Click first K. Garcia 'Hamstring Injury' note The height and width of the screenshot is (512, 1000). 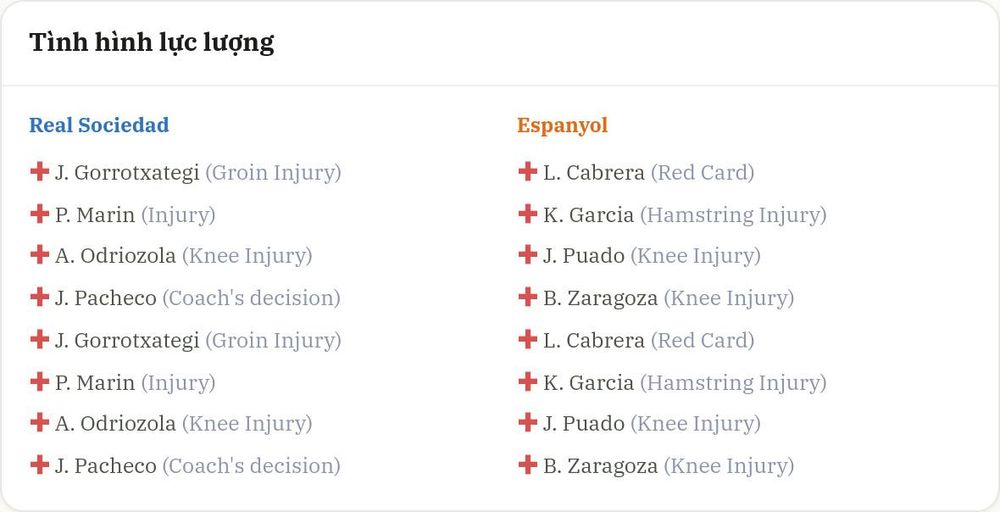(733, 216)
